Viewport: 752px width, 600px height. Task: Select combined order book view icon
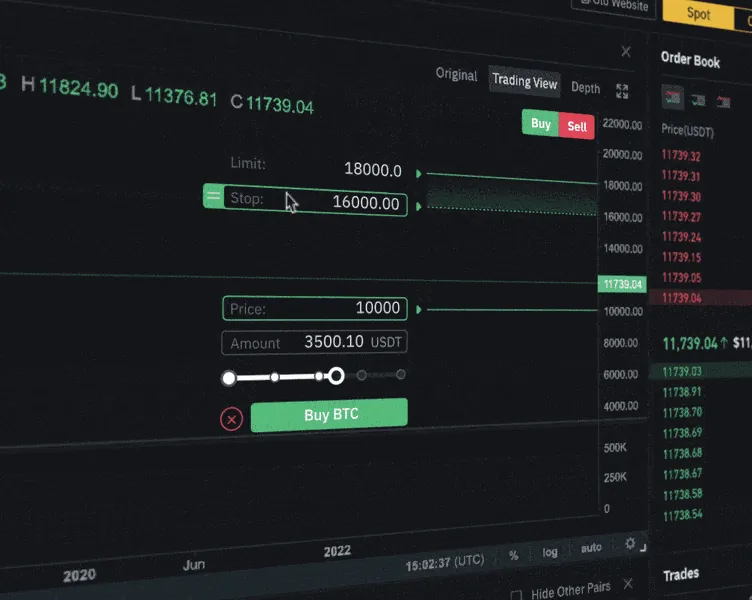(x=672, y=97)
